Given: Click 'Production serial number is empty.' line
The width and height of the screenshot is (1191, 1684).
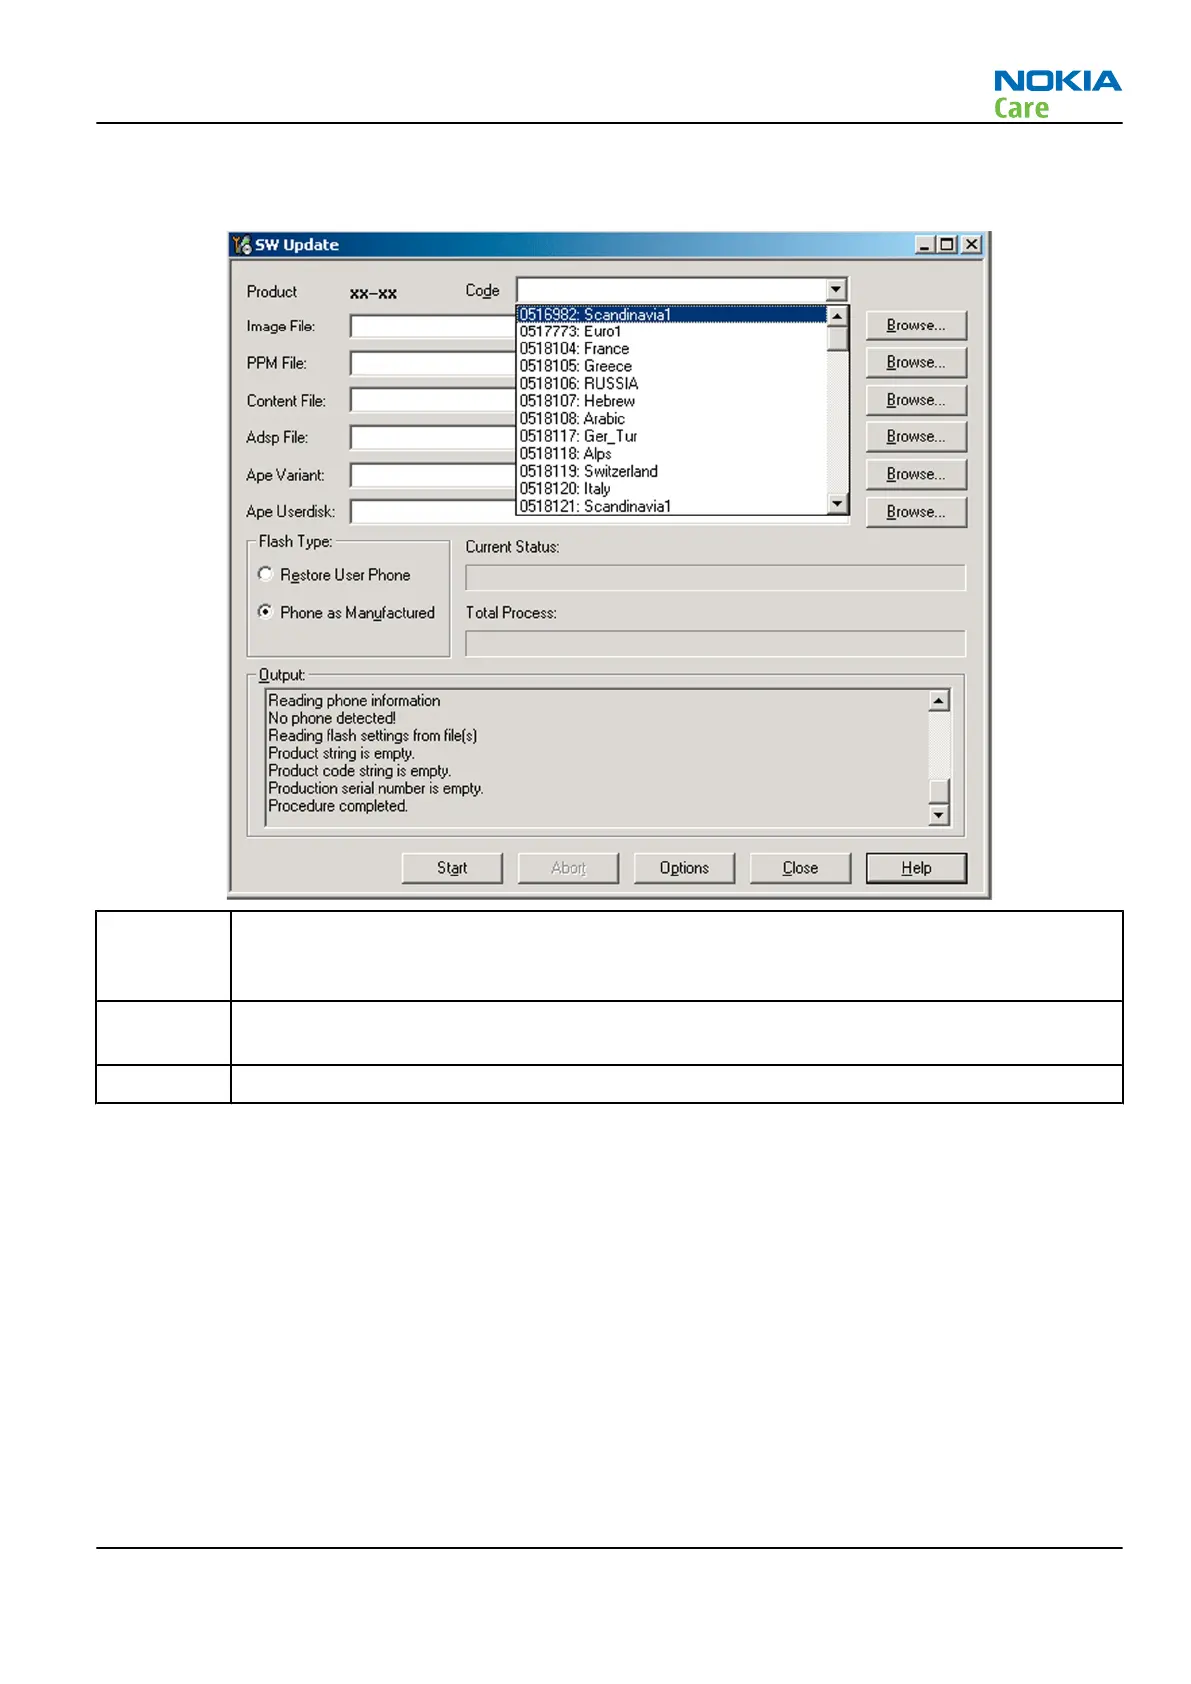Looking at the screenshot, I should coord(376,788).
